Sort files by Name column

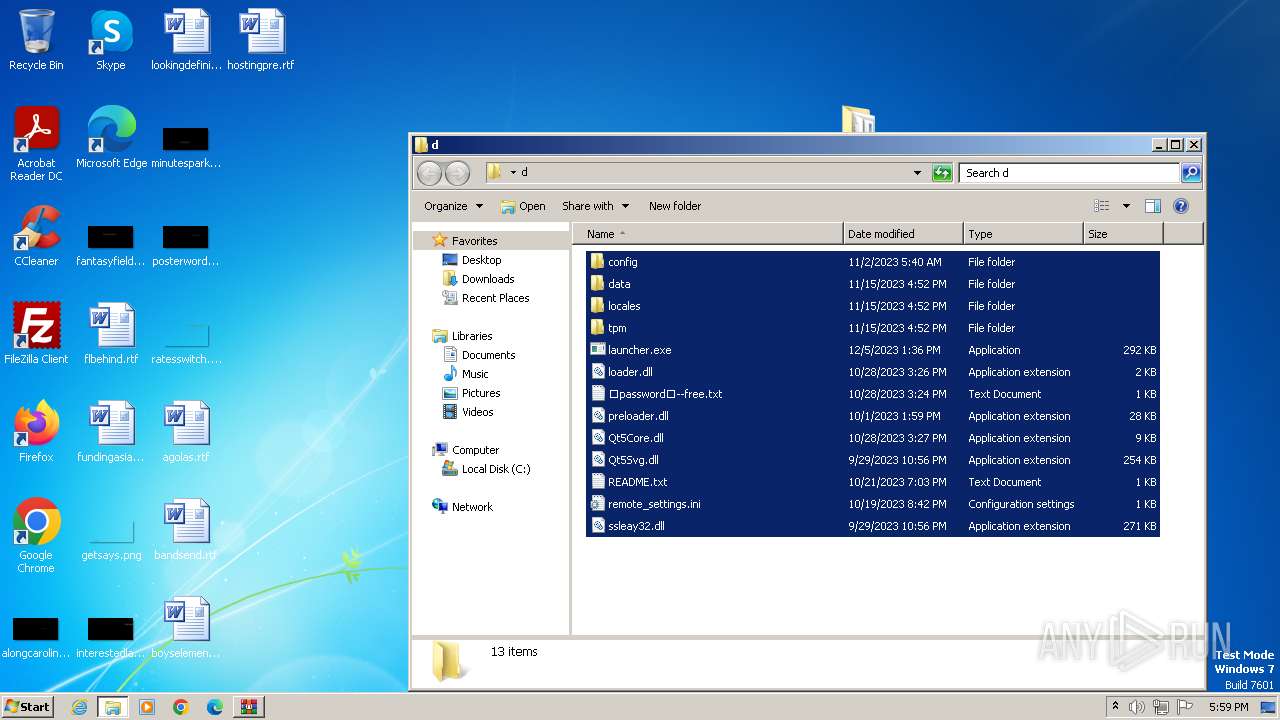708,234
